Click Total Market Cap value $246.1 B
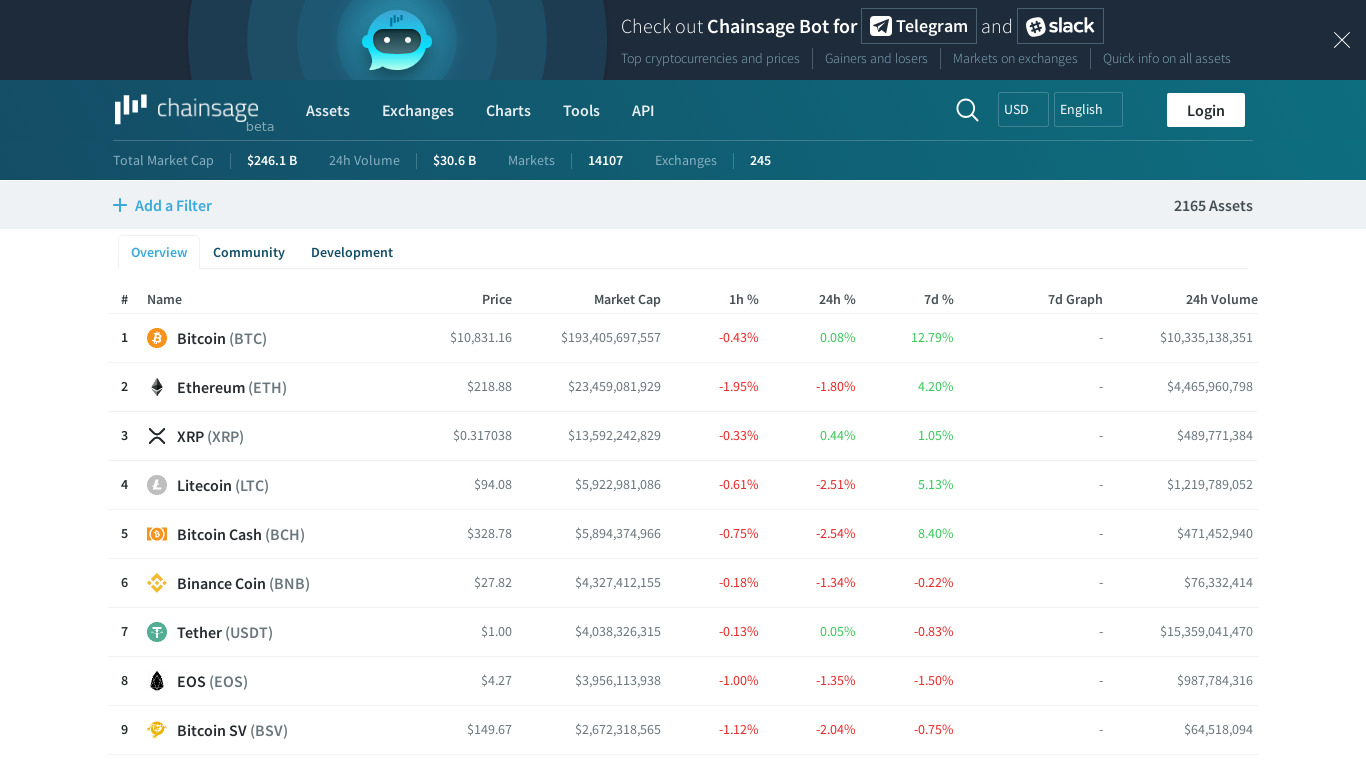The image size is (1366, 768). (x=272, y=161)
